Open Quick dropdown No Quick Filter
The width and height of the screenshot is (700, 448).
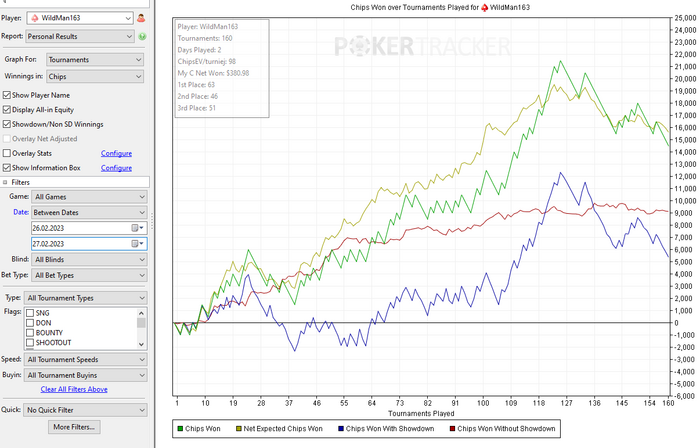pyautogui.click(x=86, y=410)
